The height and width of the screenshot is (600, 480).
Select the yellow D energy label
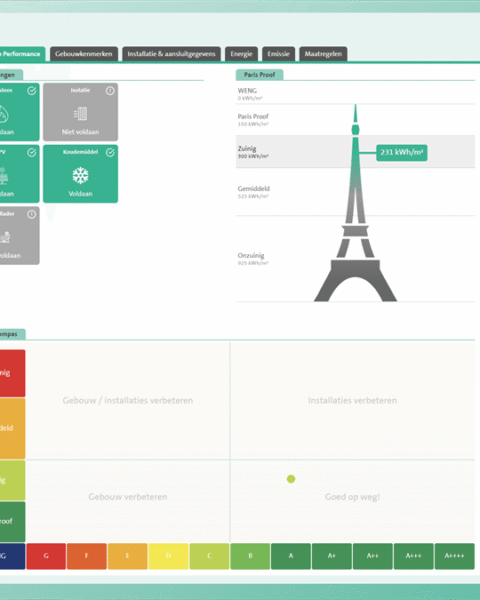coord(168,556)
